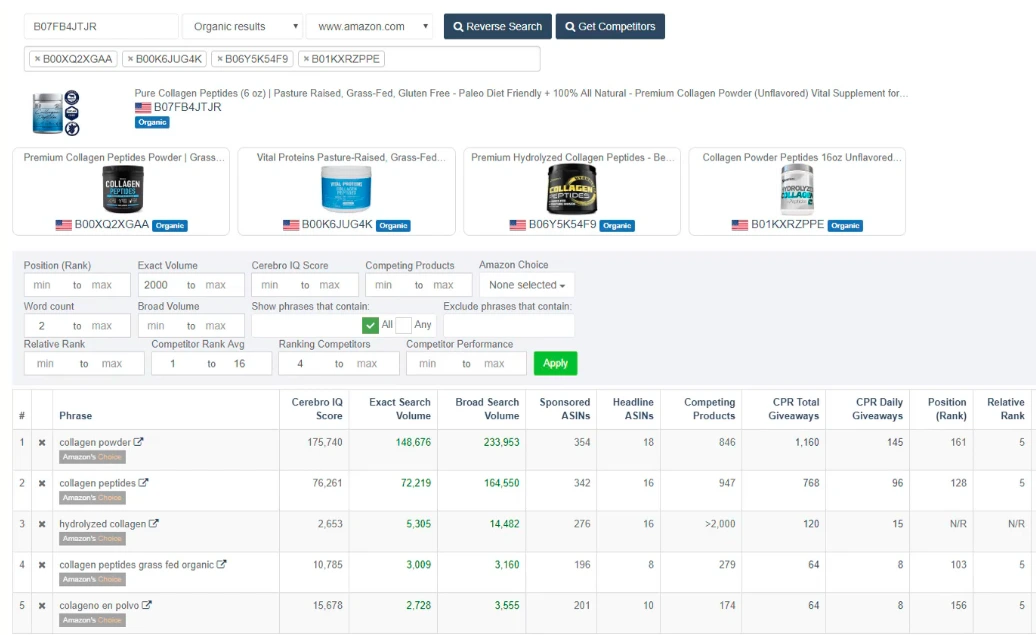
Task: Open the Amazon Choice None selected dropdown
Action: coord(526,285)
